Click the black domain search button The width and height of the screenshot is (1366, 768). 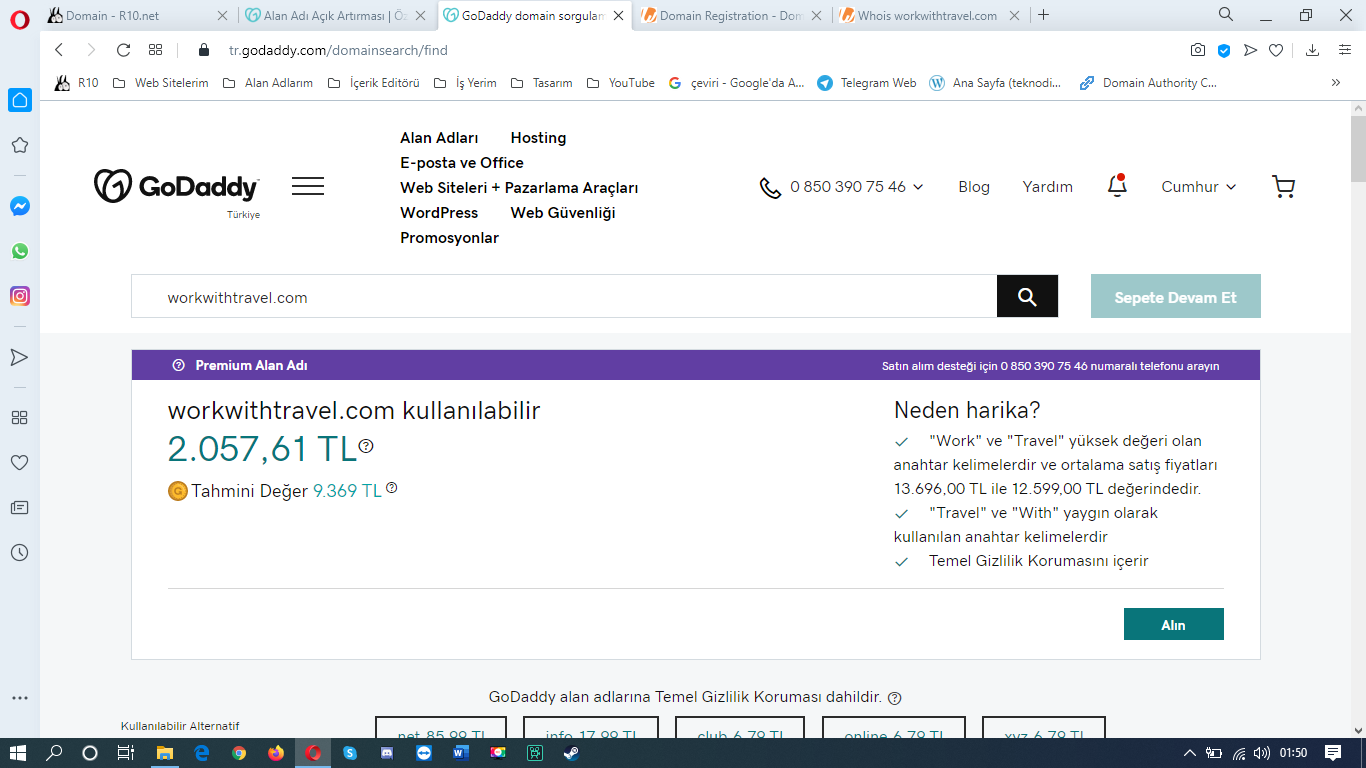pyautogui.click(x=1027, y=296)
